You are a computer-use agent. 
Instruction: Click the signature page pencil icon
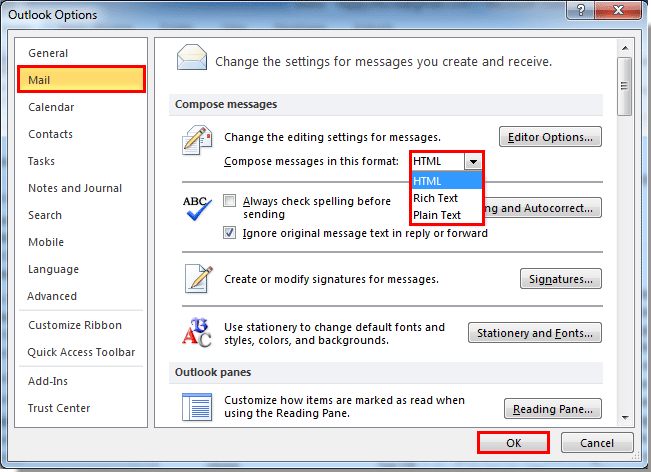(x=198, y=279)
